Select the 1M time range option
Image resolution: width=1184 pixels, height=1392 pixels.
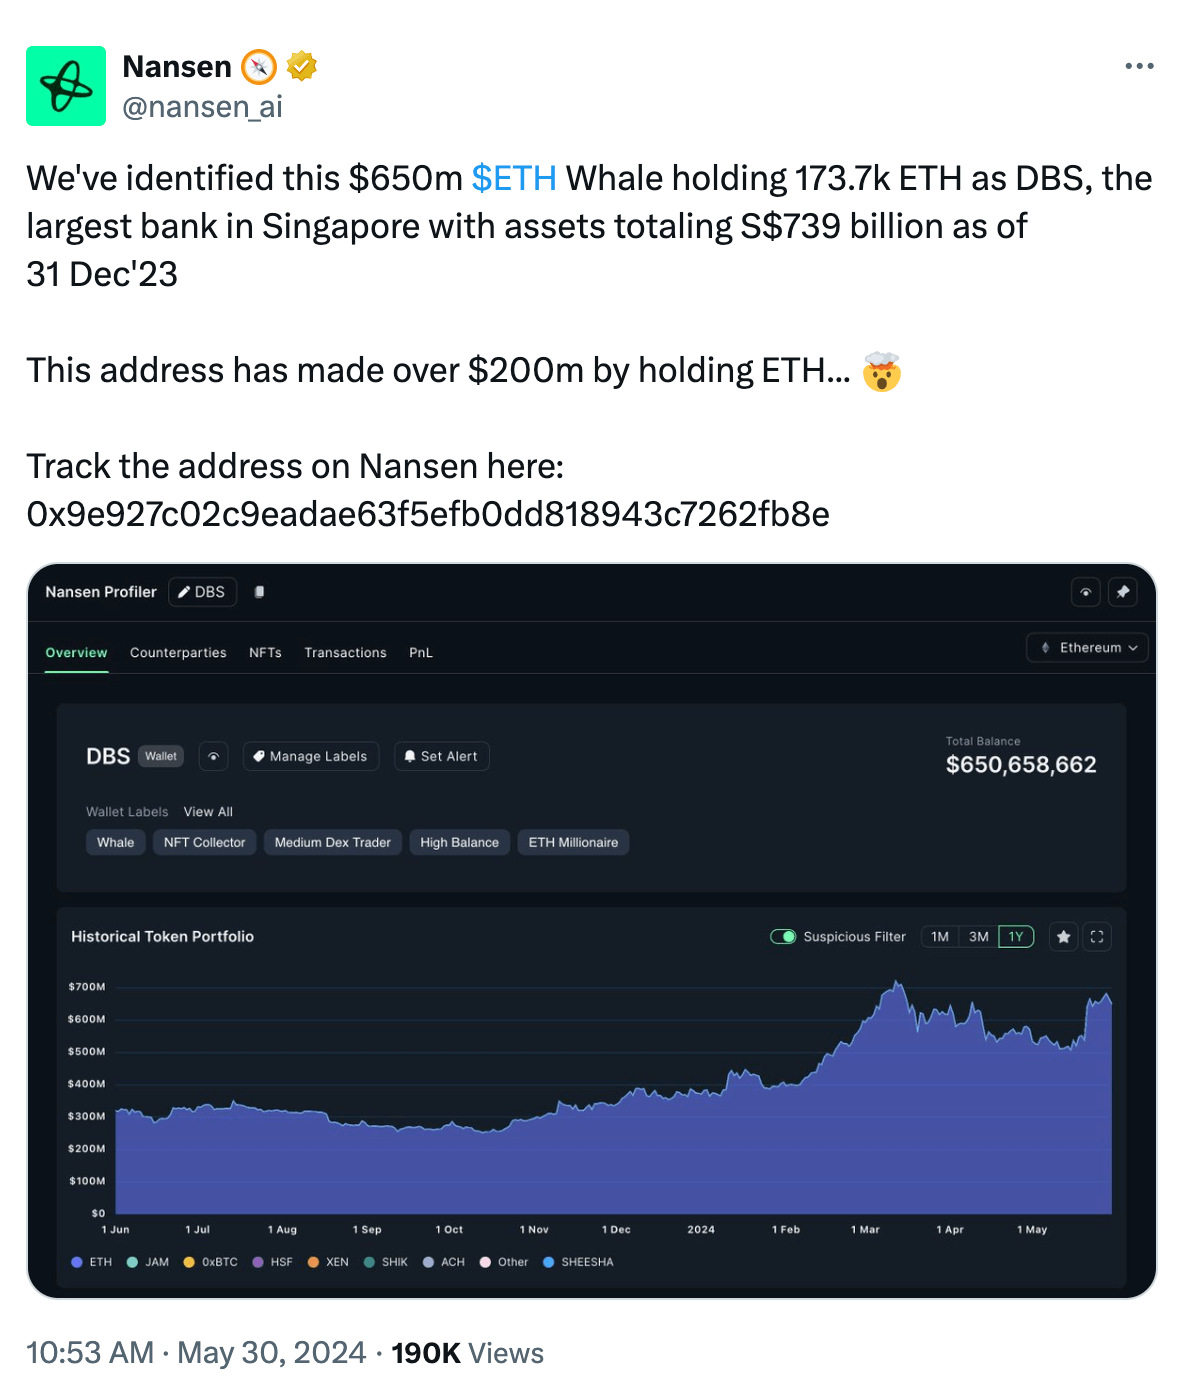pos(938,936)
